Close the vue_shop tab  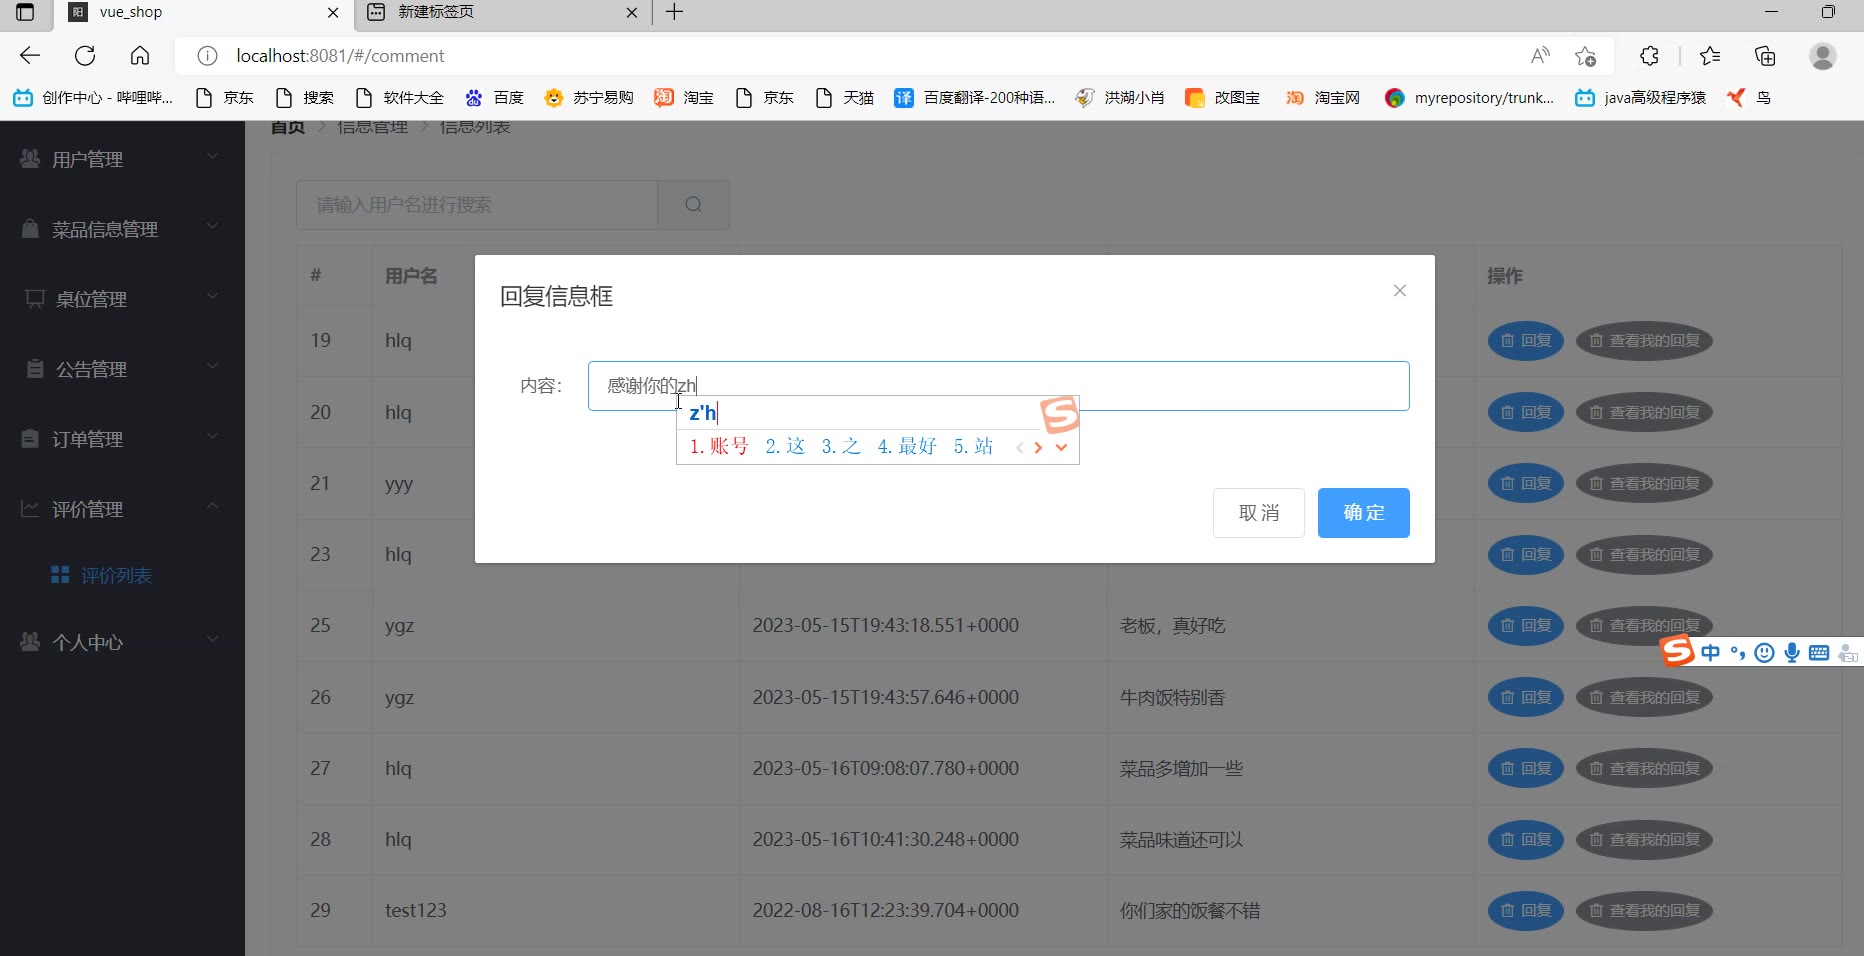(x=333, y=12)
